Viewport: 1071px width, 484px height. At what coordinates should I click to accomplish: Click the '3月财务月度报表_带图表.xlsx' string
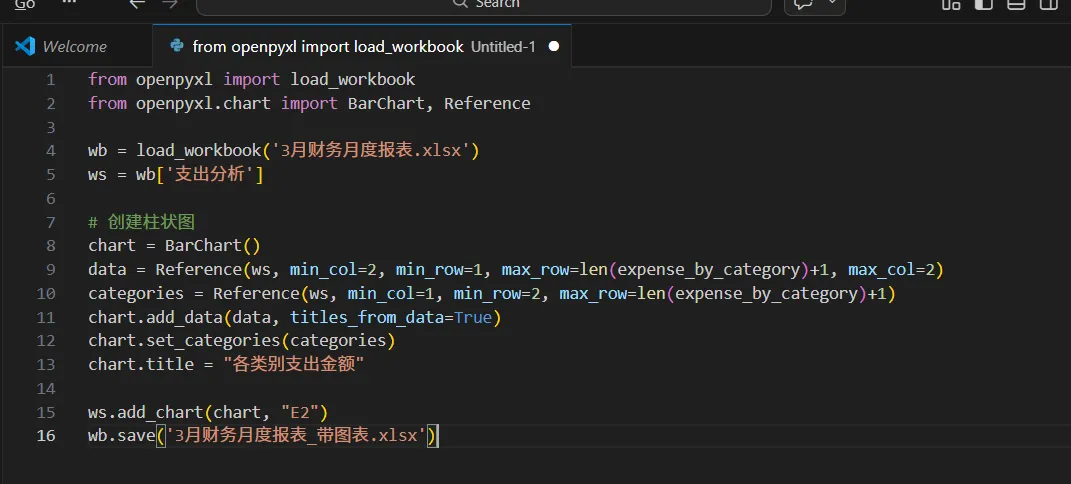click(x=296, y=436)
